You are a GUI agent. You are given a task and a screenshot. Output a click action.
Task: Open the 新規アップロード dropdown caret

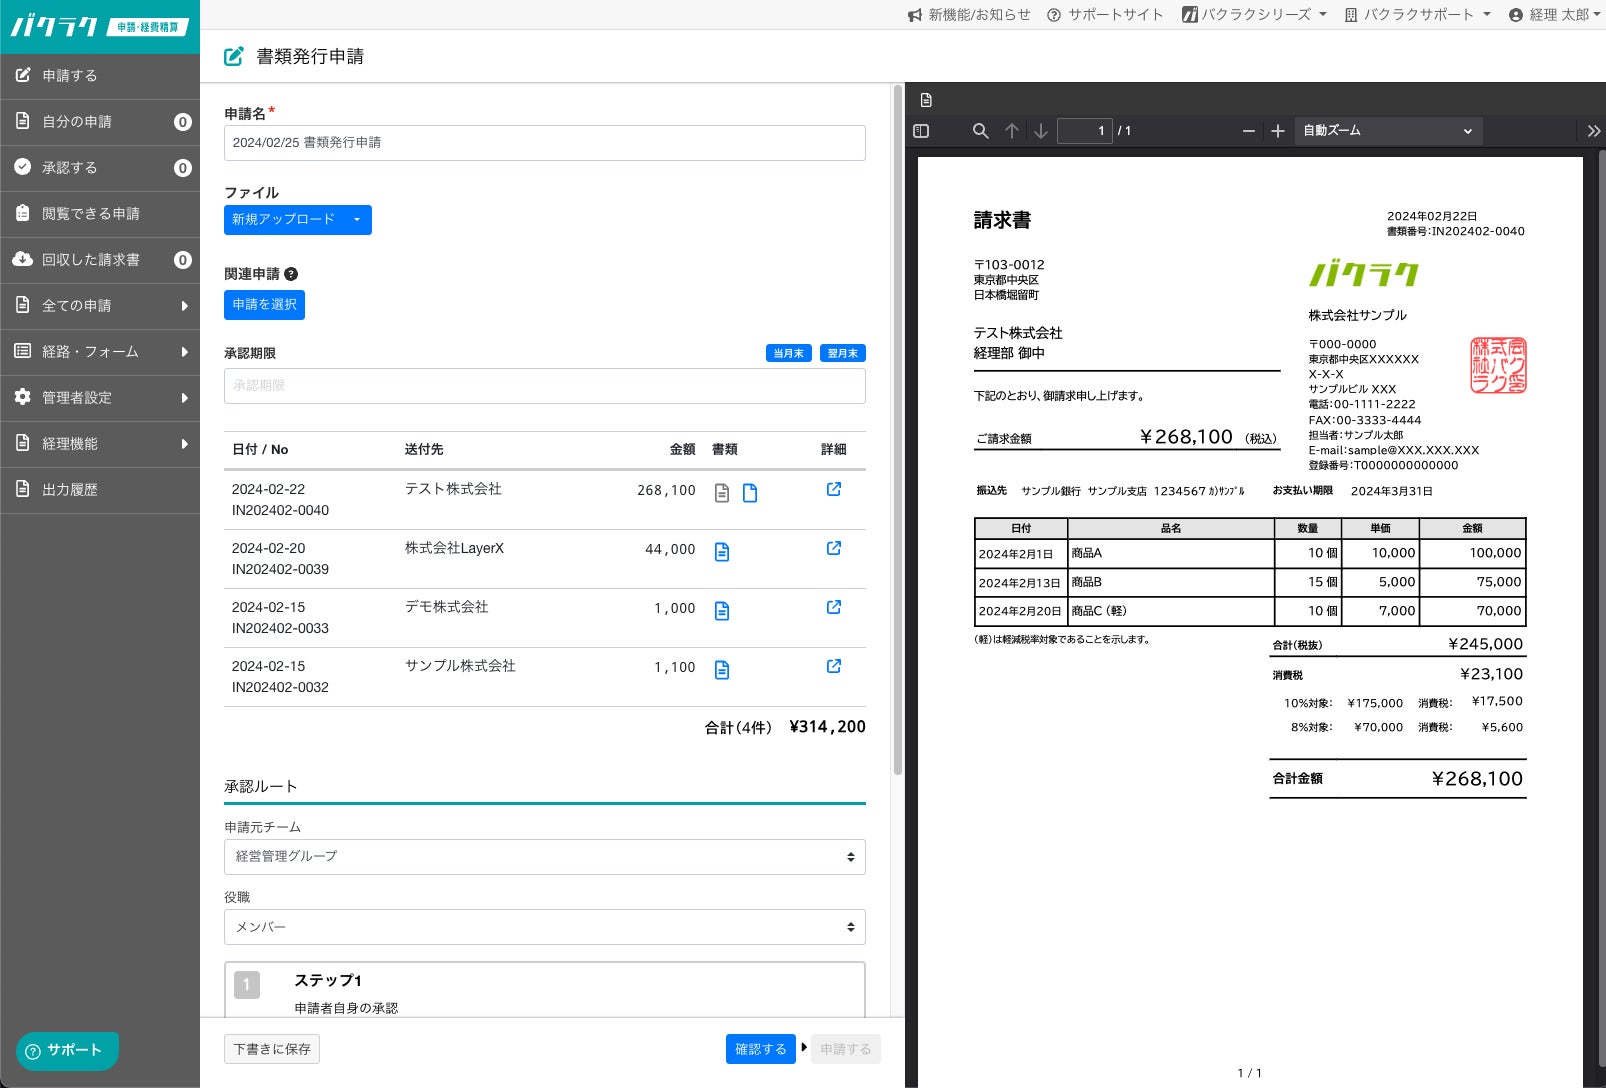pyautogui.click(x=357, y=220)
